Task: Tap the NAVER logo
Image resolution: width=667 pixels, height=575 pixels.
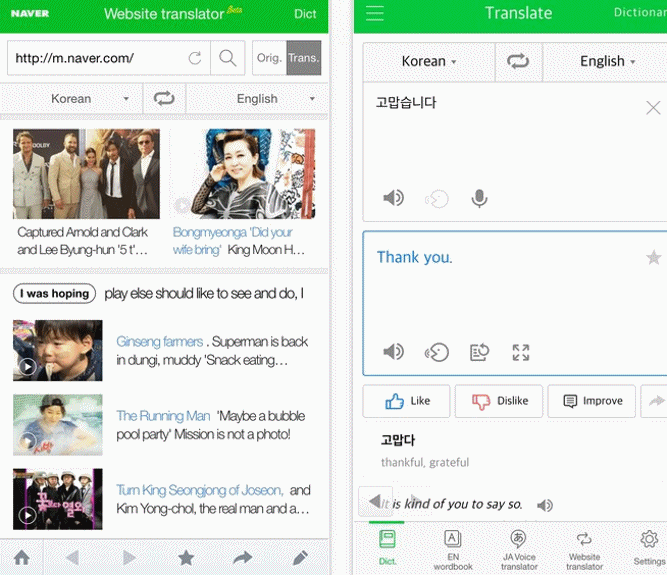Action: (30, 14)
